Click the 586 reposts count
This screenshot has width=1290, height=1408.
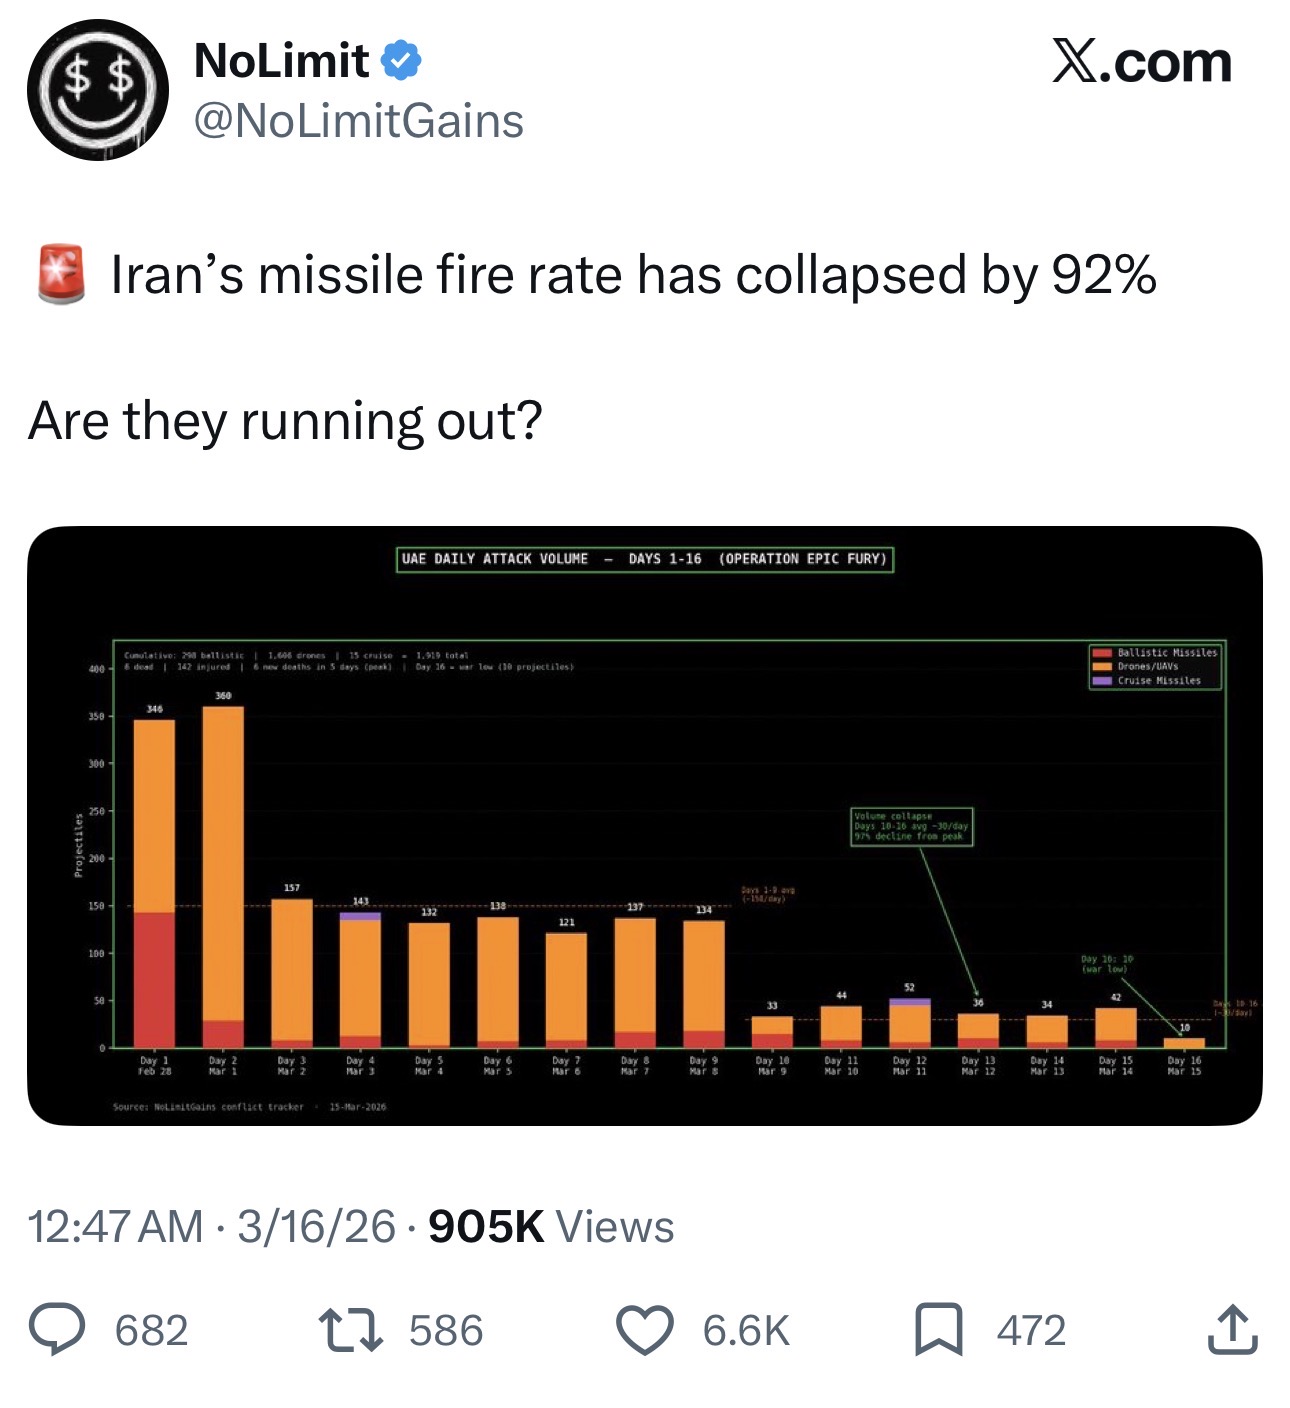click(x=446, y=1331)
